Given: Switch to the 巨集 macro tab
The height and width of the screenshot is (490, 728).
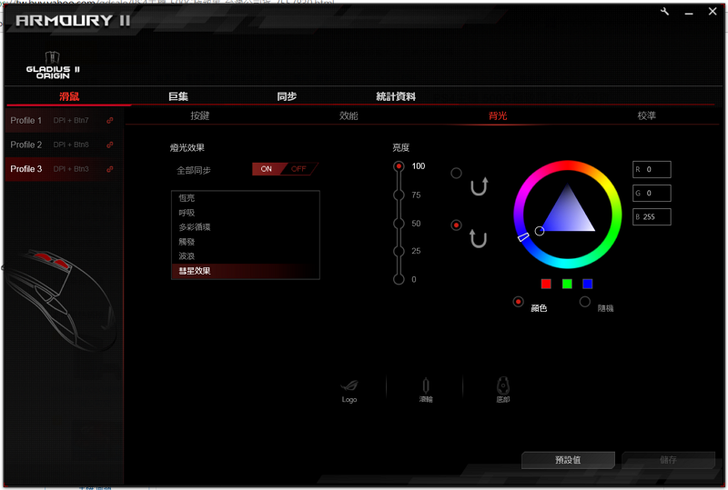Looking at the screenshot, I should click(x=178, y=97).
